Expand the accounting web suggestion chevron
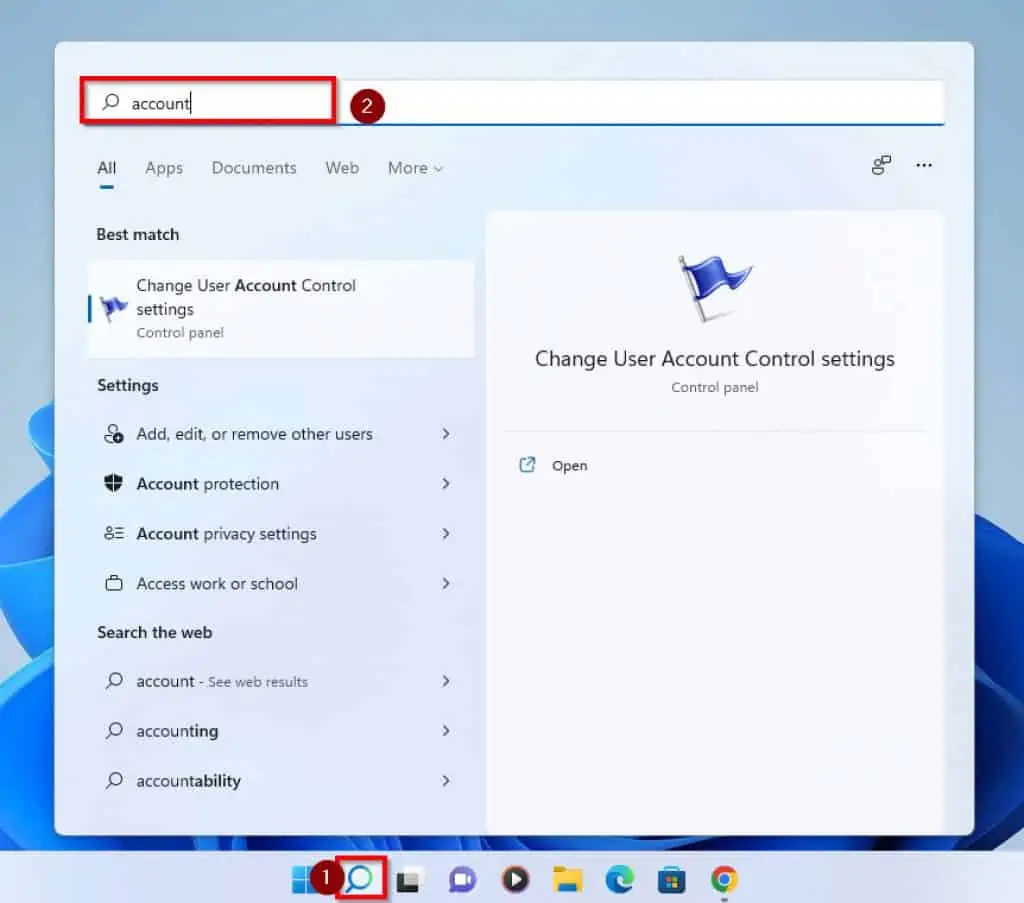The width and height of the screenshot is (1024, 903). 446,731
